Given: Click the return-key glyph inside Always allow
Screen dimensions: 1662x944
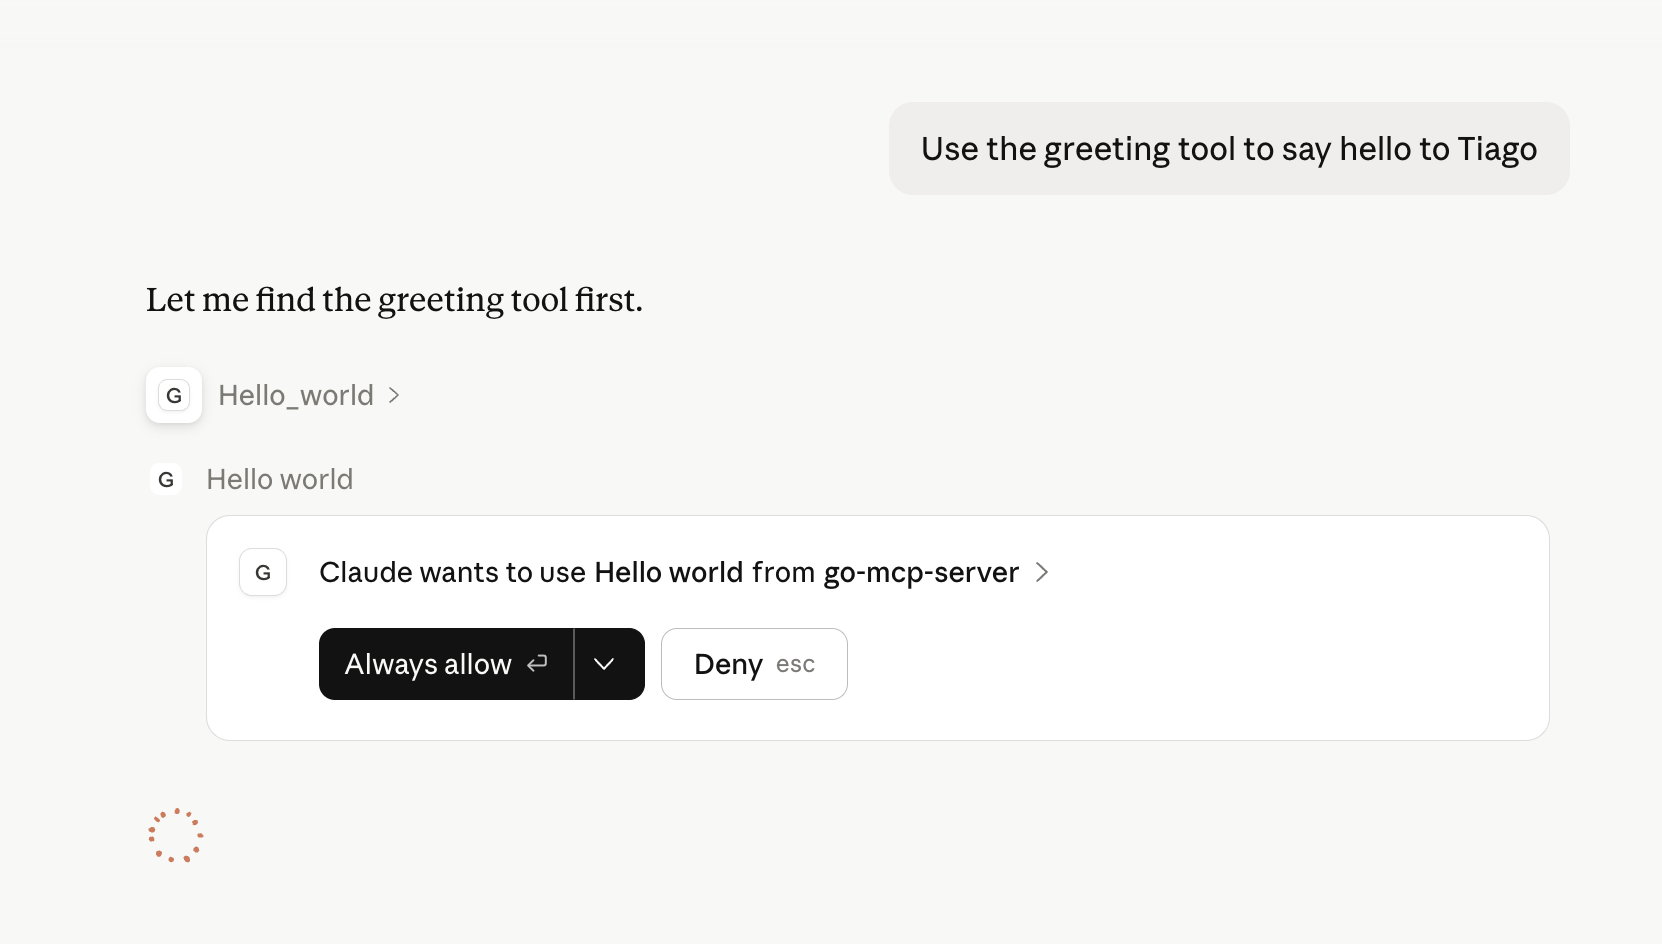Looking at the screenshot, I should [x=537, y=663].
